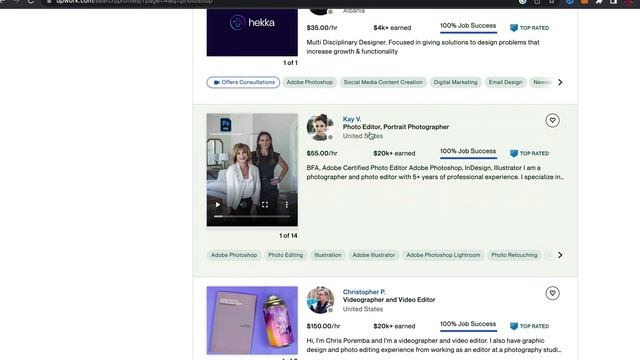Select the Adobe Photoshop tag in hekka card

[309, 82]
